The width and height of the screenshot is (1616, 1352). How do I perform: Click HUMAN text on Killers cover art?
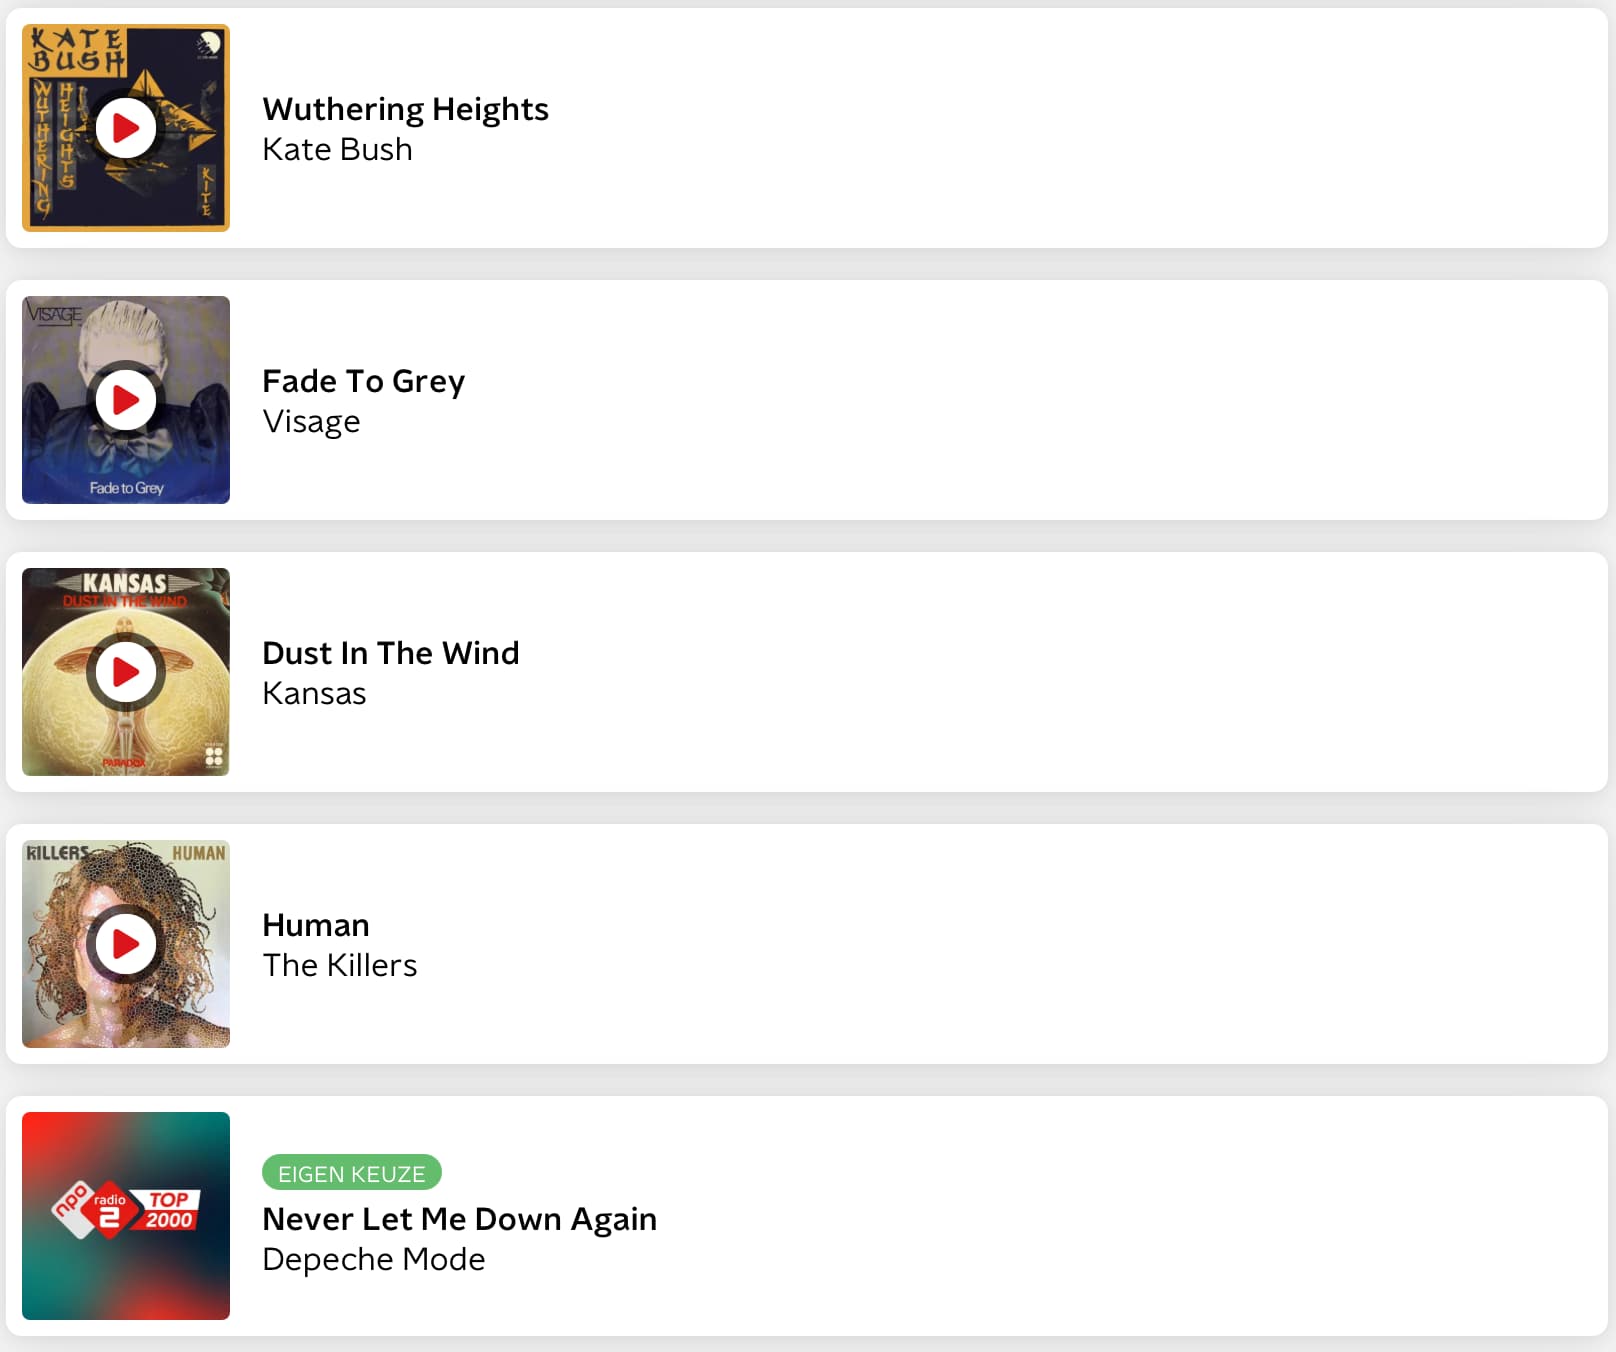[198, 853]
